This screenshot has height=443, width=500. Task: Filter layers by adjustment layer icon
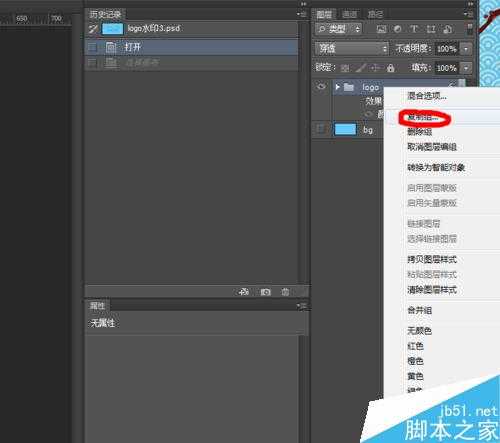[397, 29]
